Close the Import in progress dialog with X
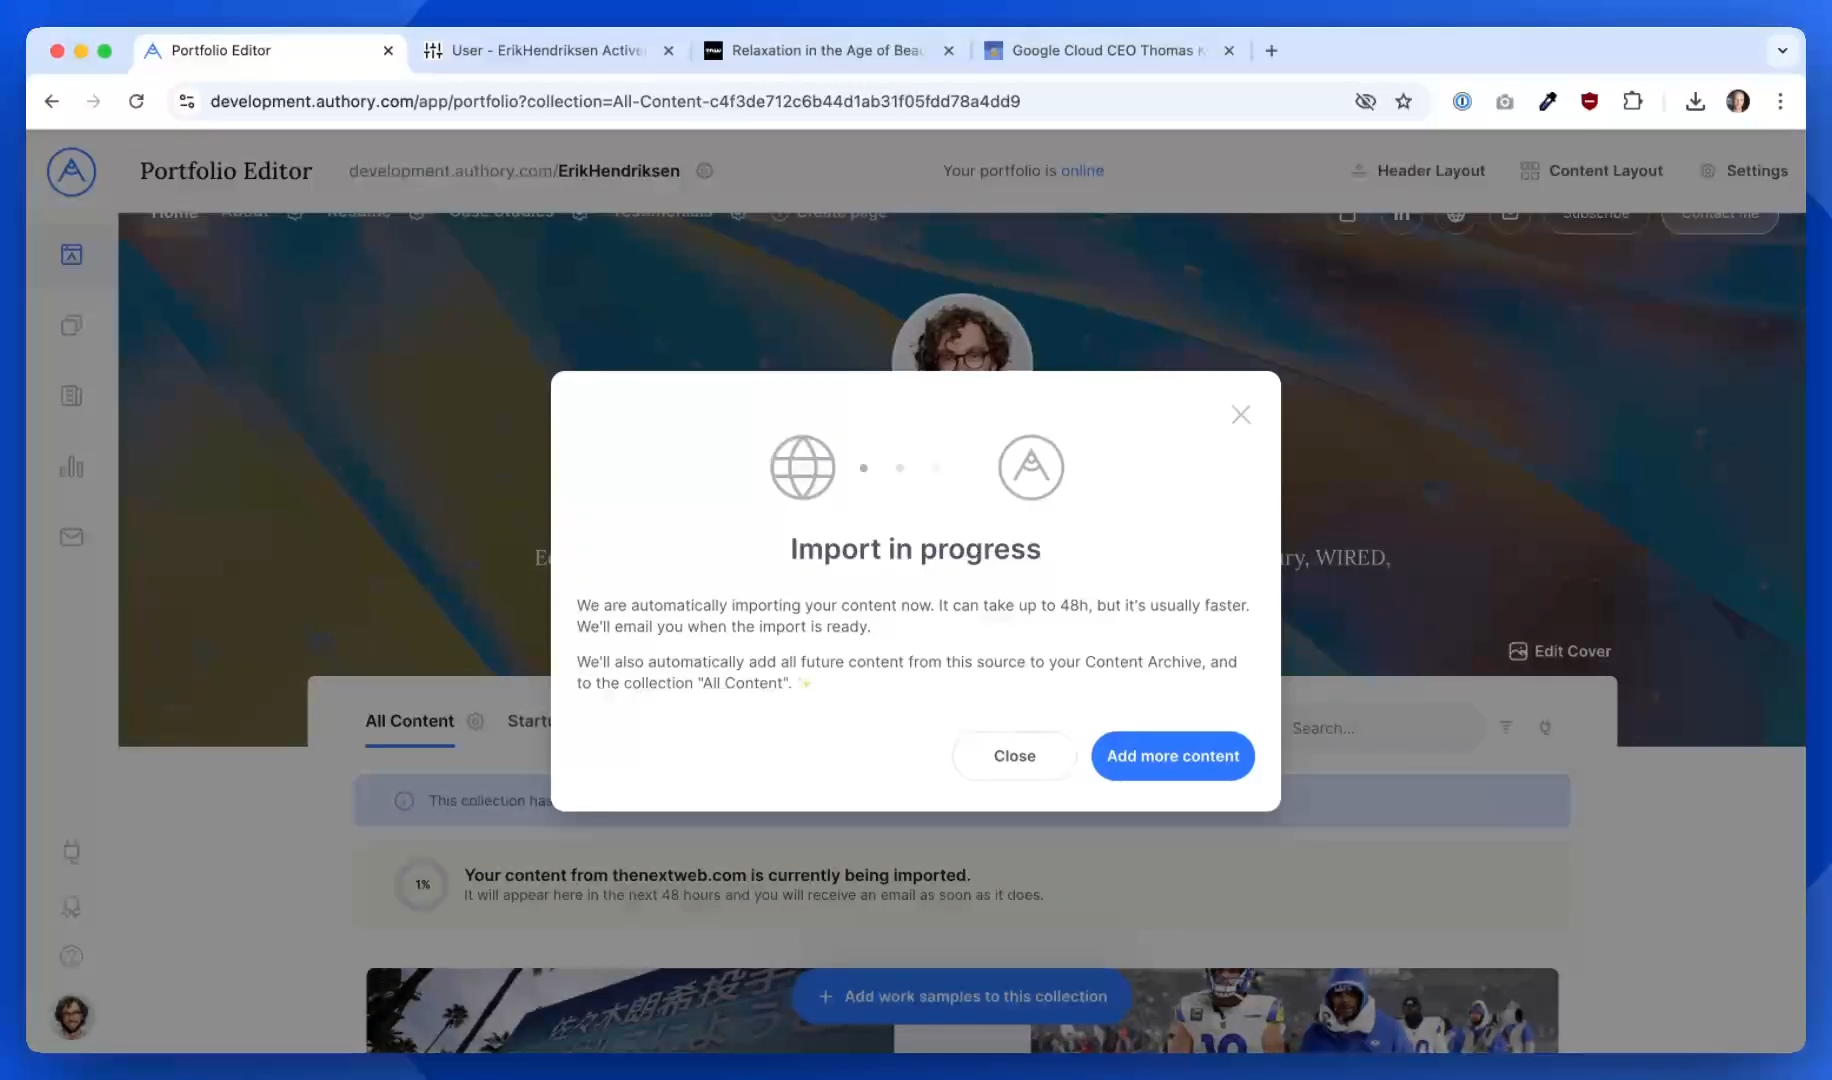 coord(1241,414)
